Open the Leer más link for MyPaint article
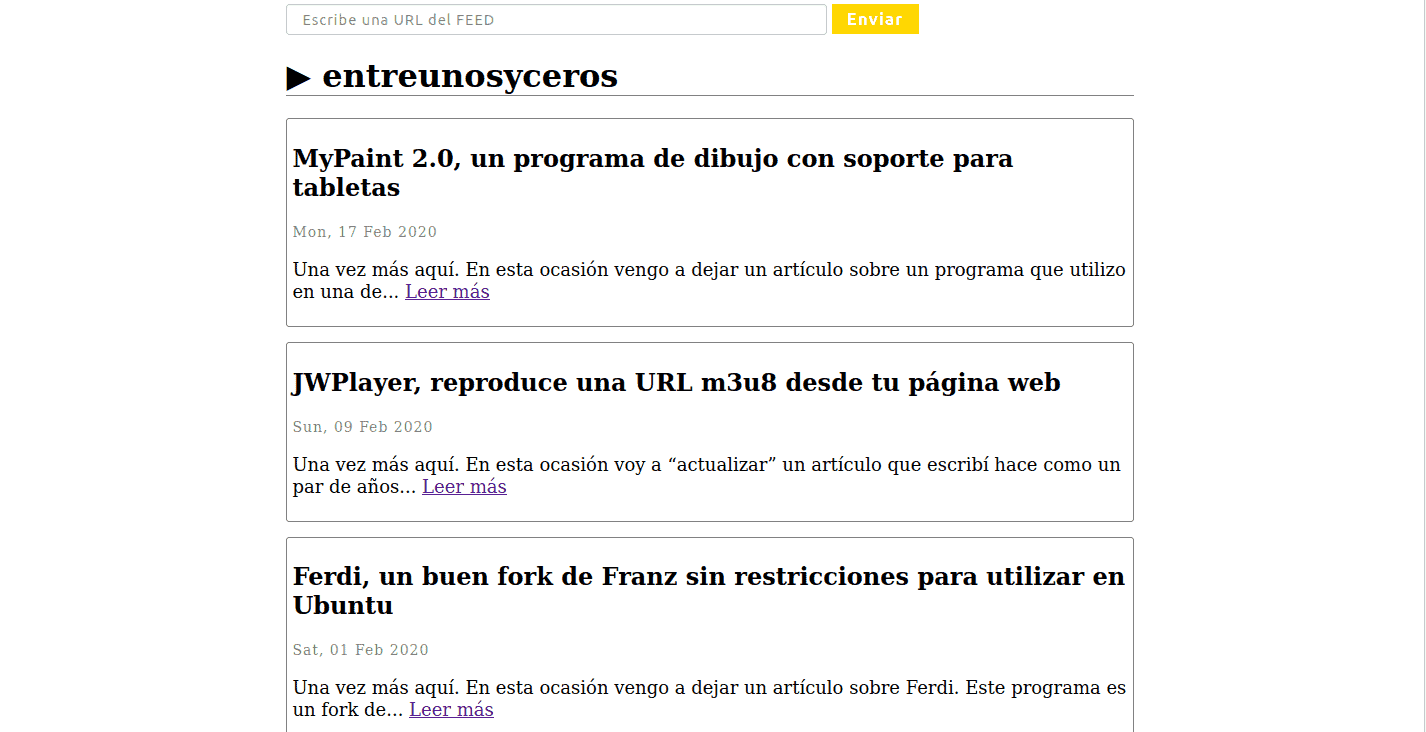This screenshot has height=732, width=1426. (x=447, y=291)
